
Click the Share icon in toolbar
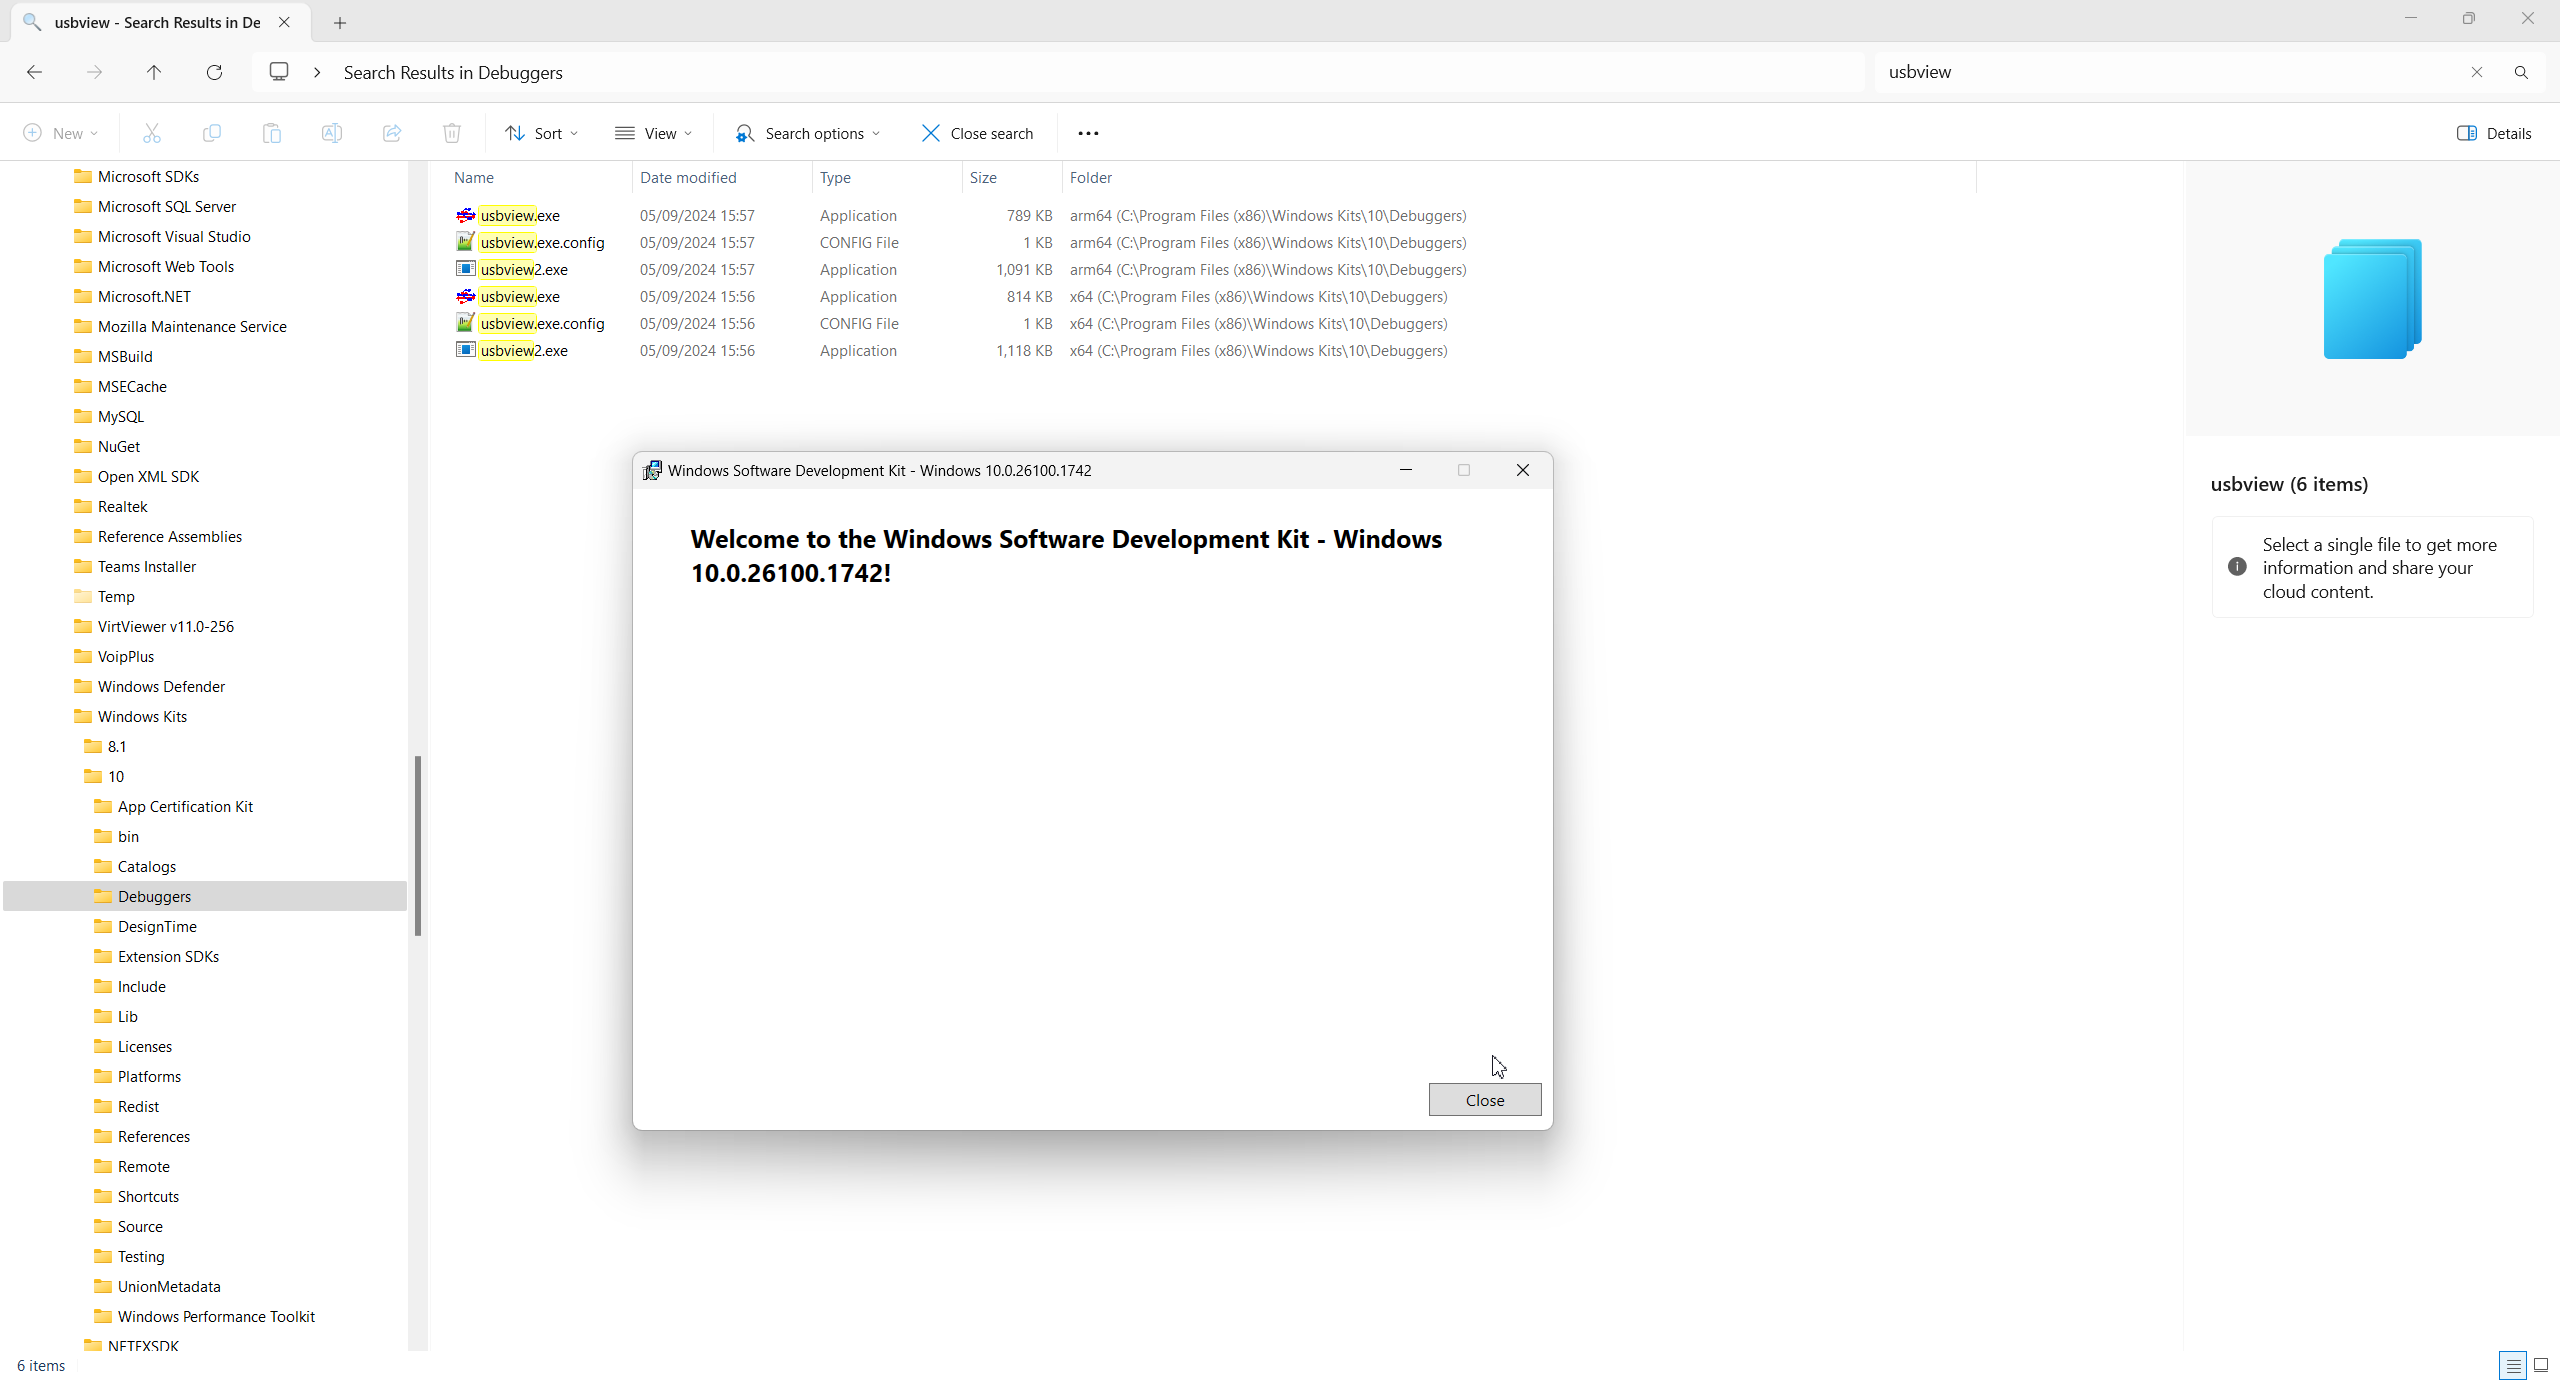[x=392, y=133]
